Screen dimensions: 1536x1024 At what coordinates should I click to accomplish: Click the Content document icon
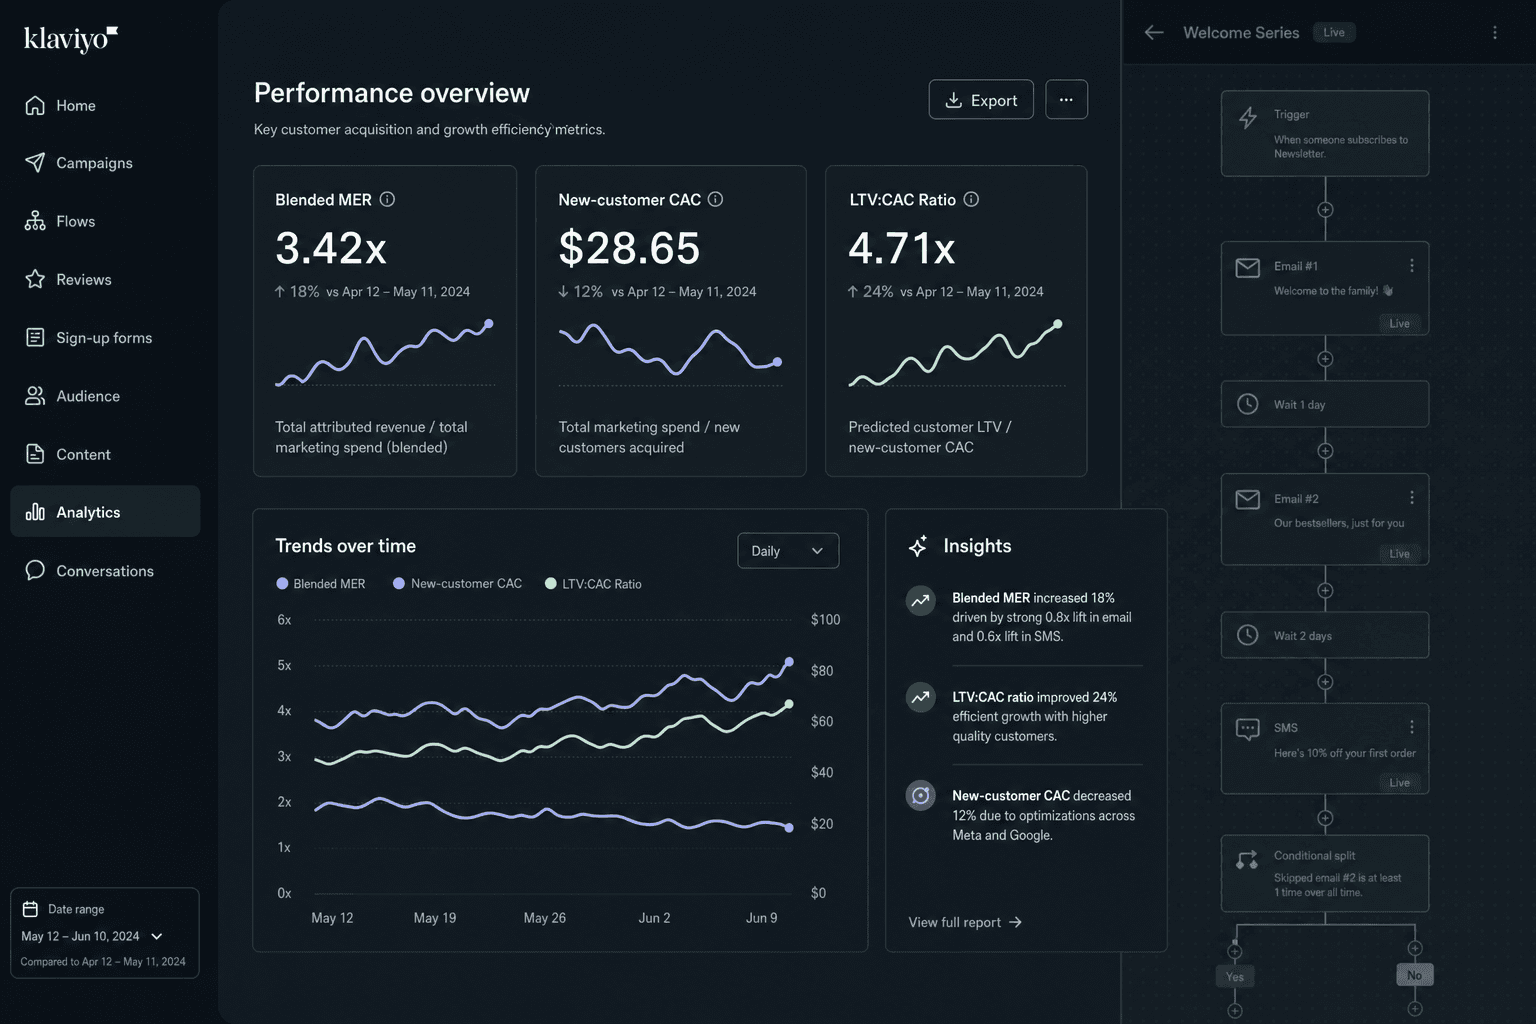point(35,454)
